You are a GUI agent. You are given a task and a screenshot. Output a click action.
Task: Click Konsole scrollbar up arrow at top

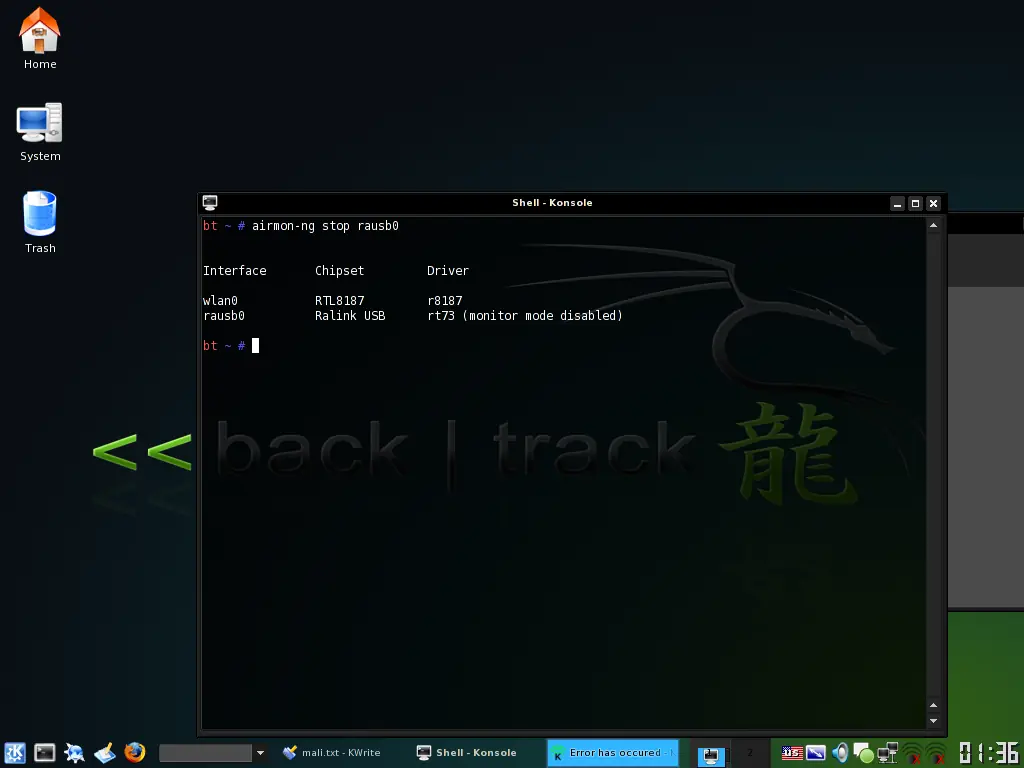(x=934, y=225)
